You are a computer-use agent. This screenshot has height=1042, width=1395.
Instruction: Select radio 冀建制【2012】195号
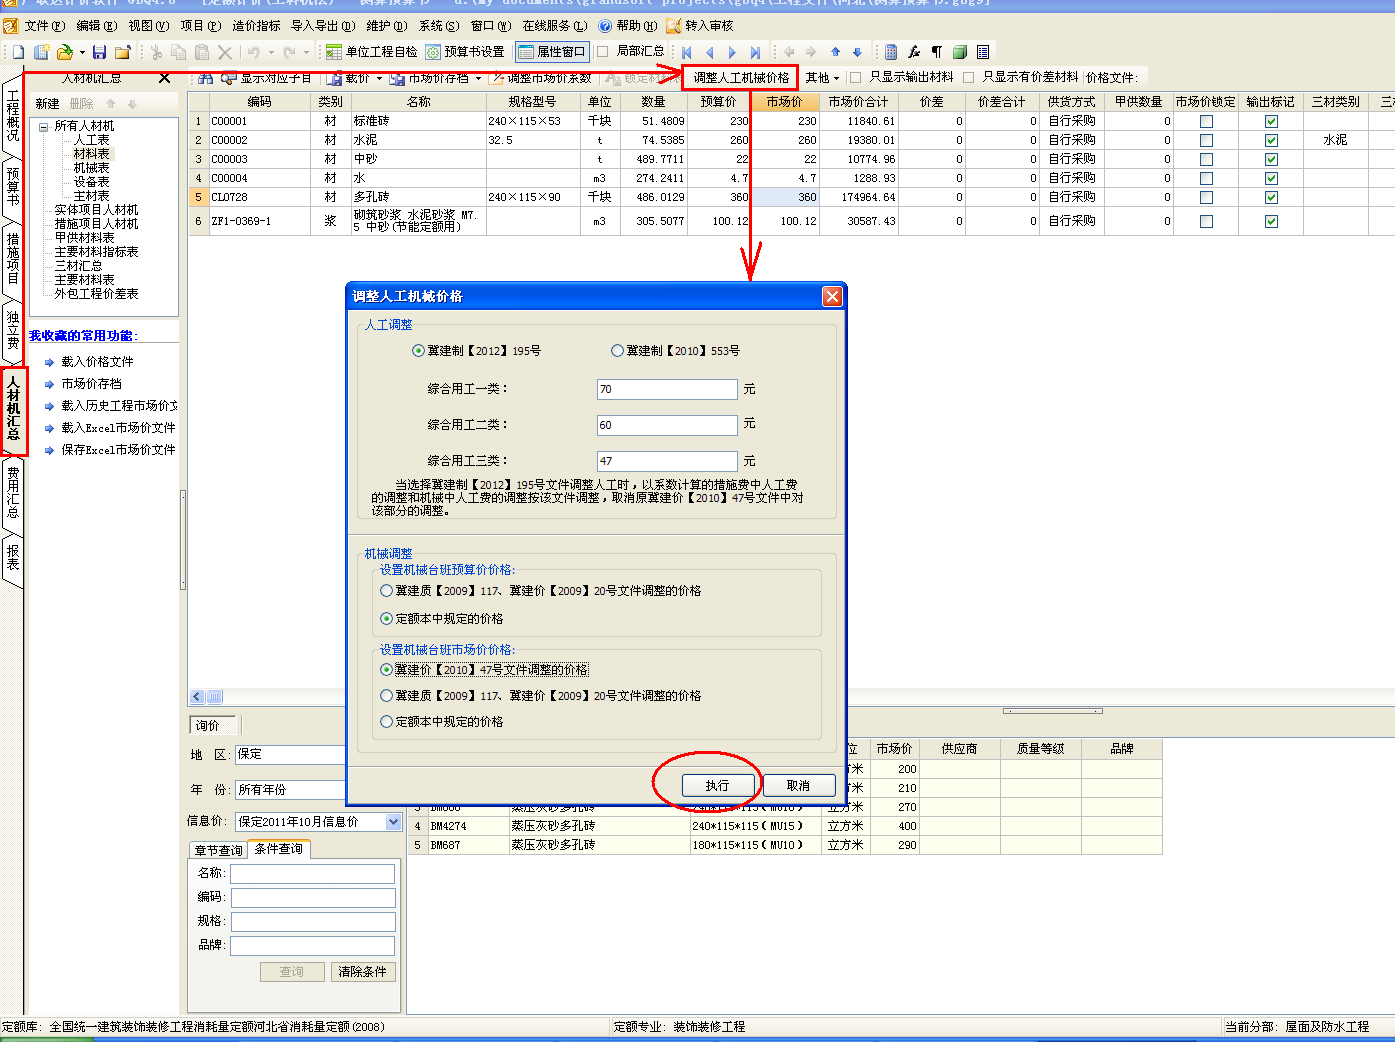(x=418, y=351)
